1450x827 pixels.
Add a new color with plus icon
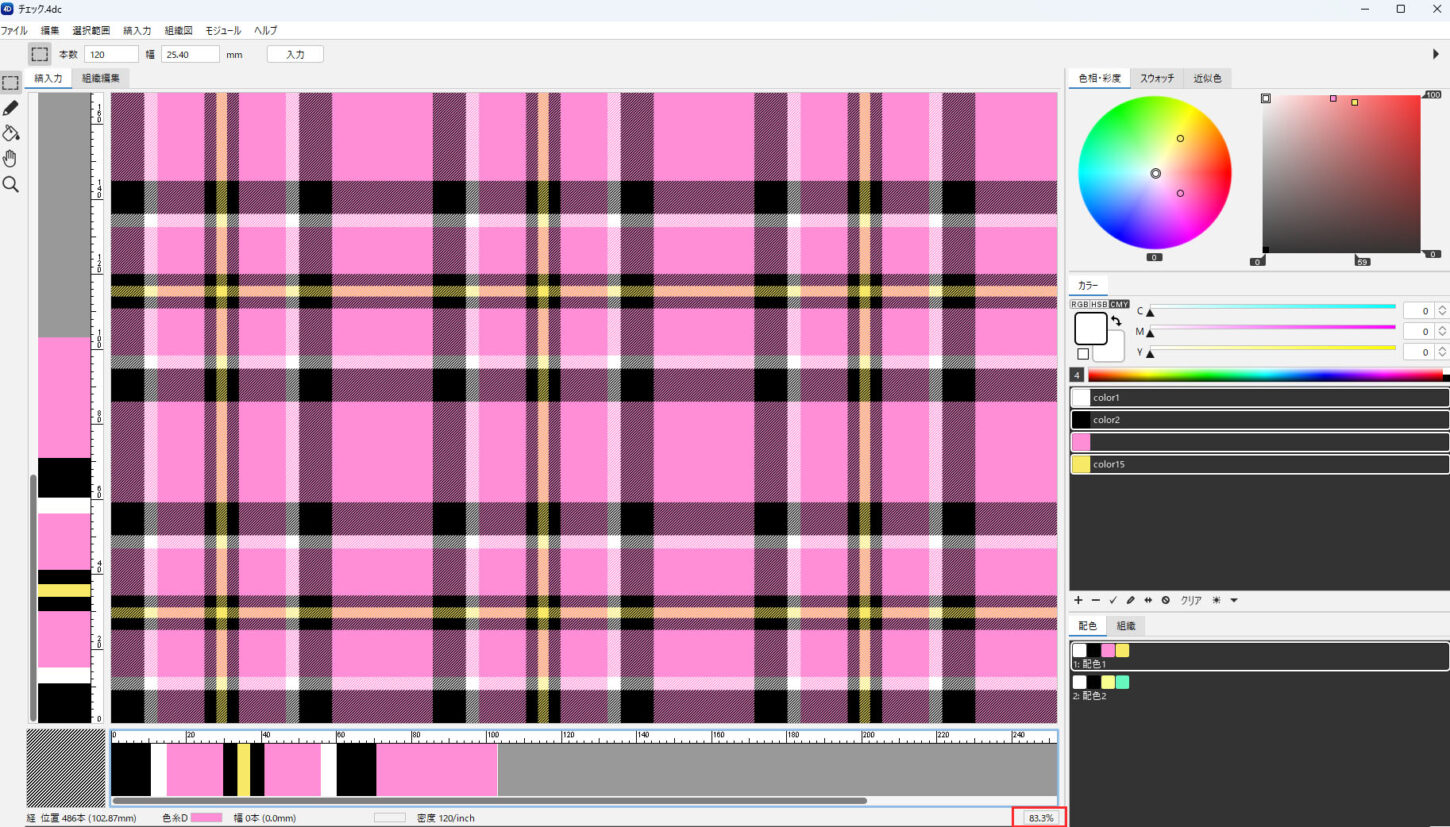click(x=1078, y=600)
